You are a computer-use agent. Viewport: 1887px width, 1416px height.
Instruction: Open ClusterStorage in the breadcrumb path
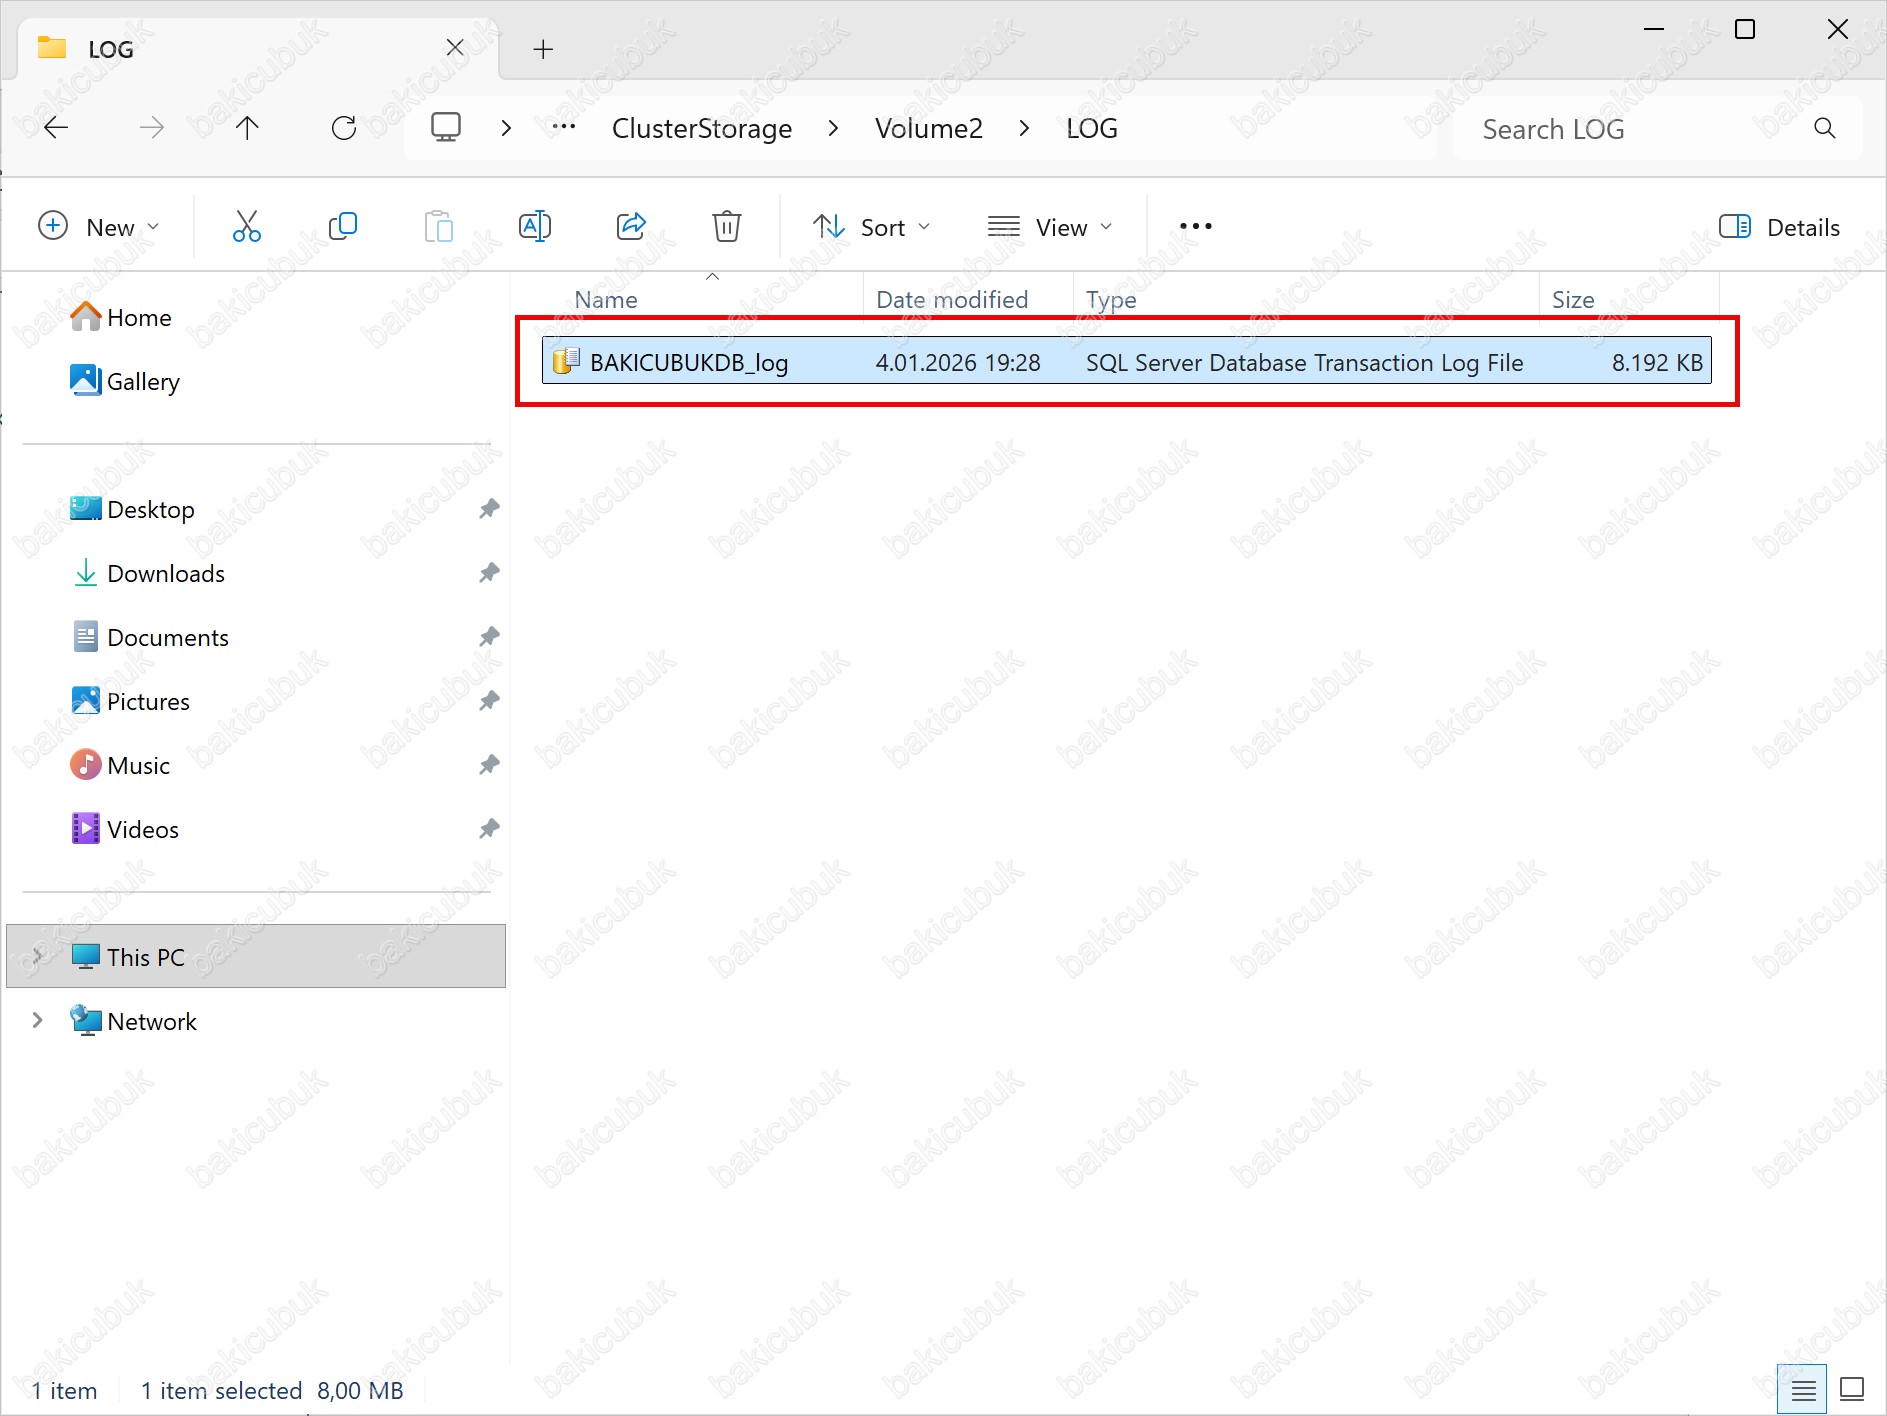point(702,129)
